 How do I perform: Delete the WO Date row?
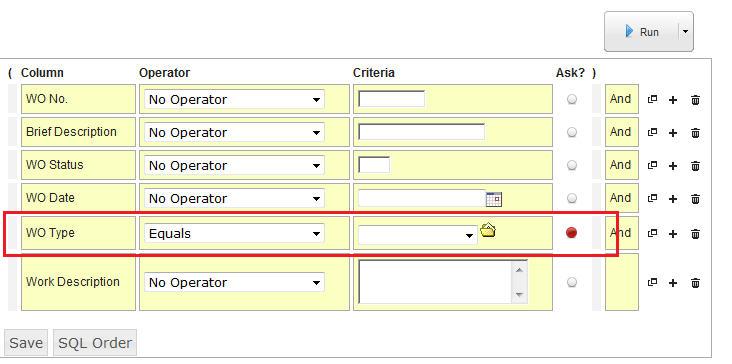695,199
